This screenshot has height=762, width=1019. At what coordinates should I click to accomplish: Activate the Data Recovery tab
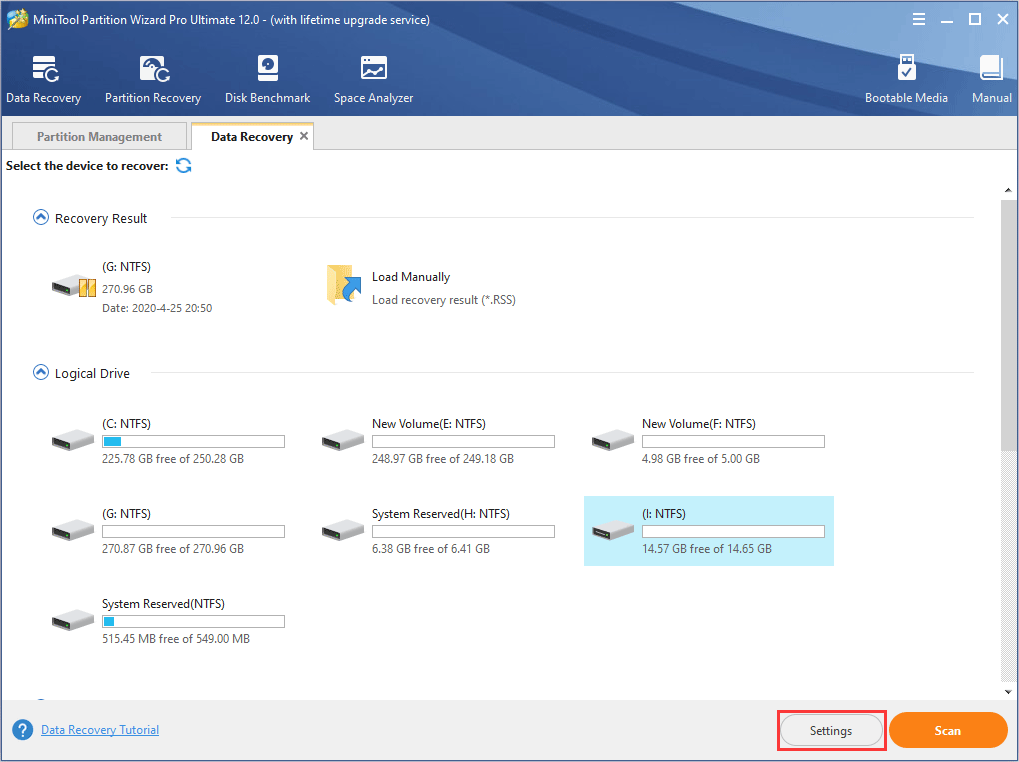[x=252, y=136]
